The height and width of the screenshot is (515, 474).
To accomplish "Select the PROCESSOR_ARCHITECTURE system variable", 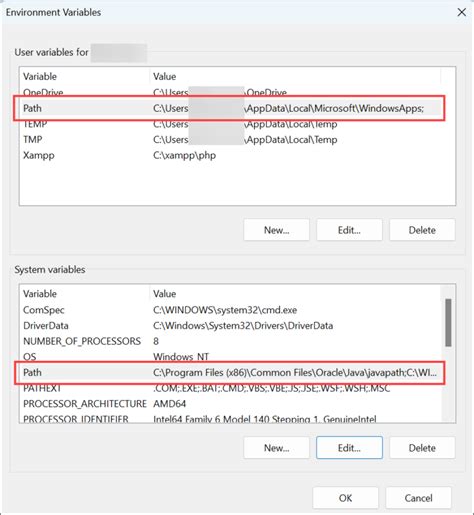I will [230, 404].
